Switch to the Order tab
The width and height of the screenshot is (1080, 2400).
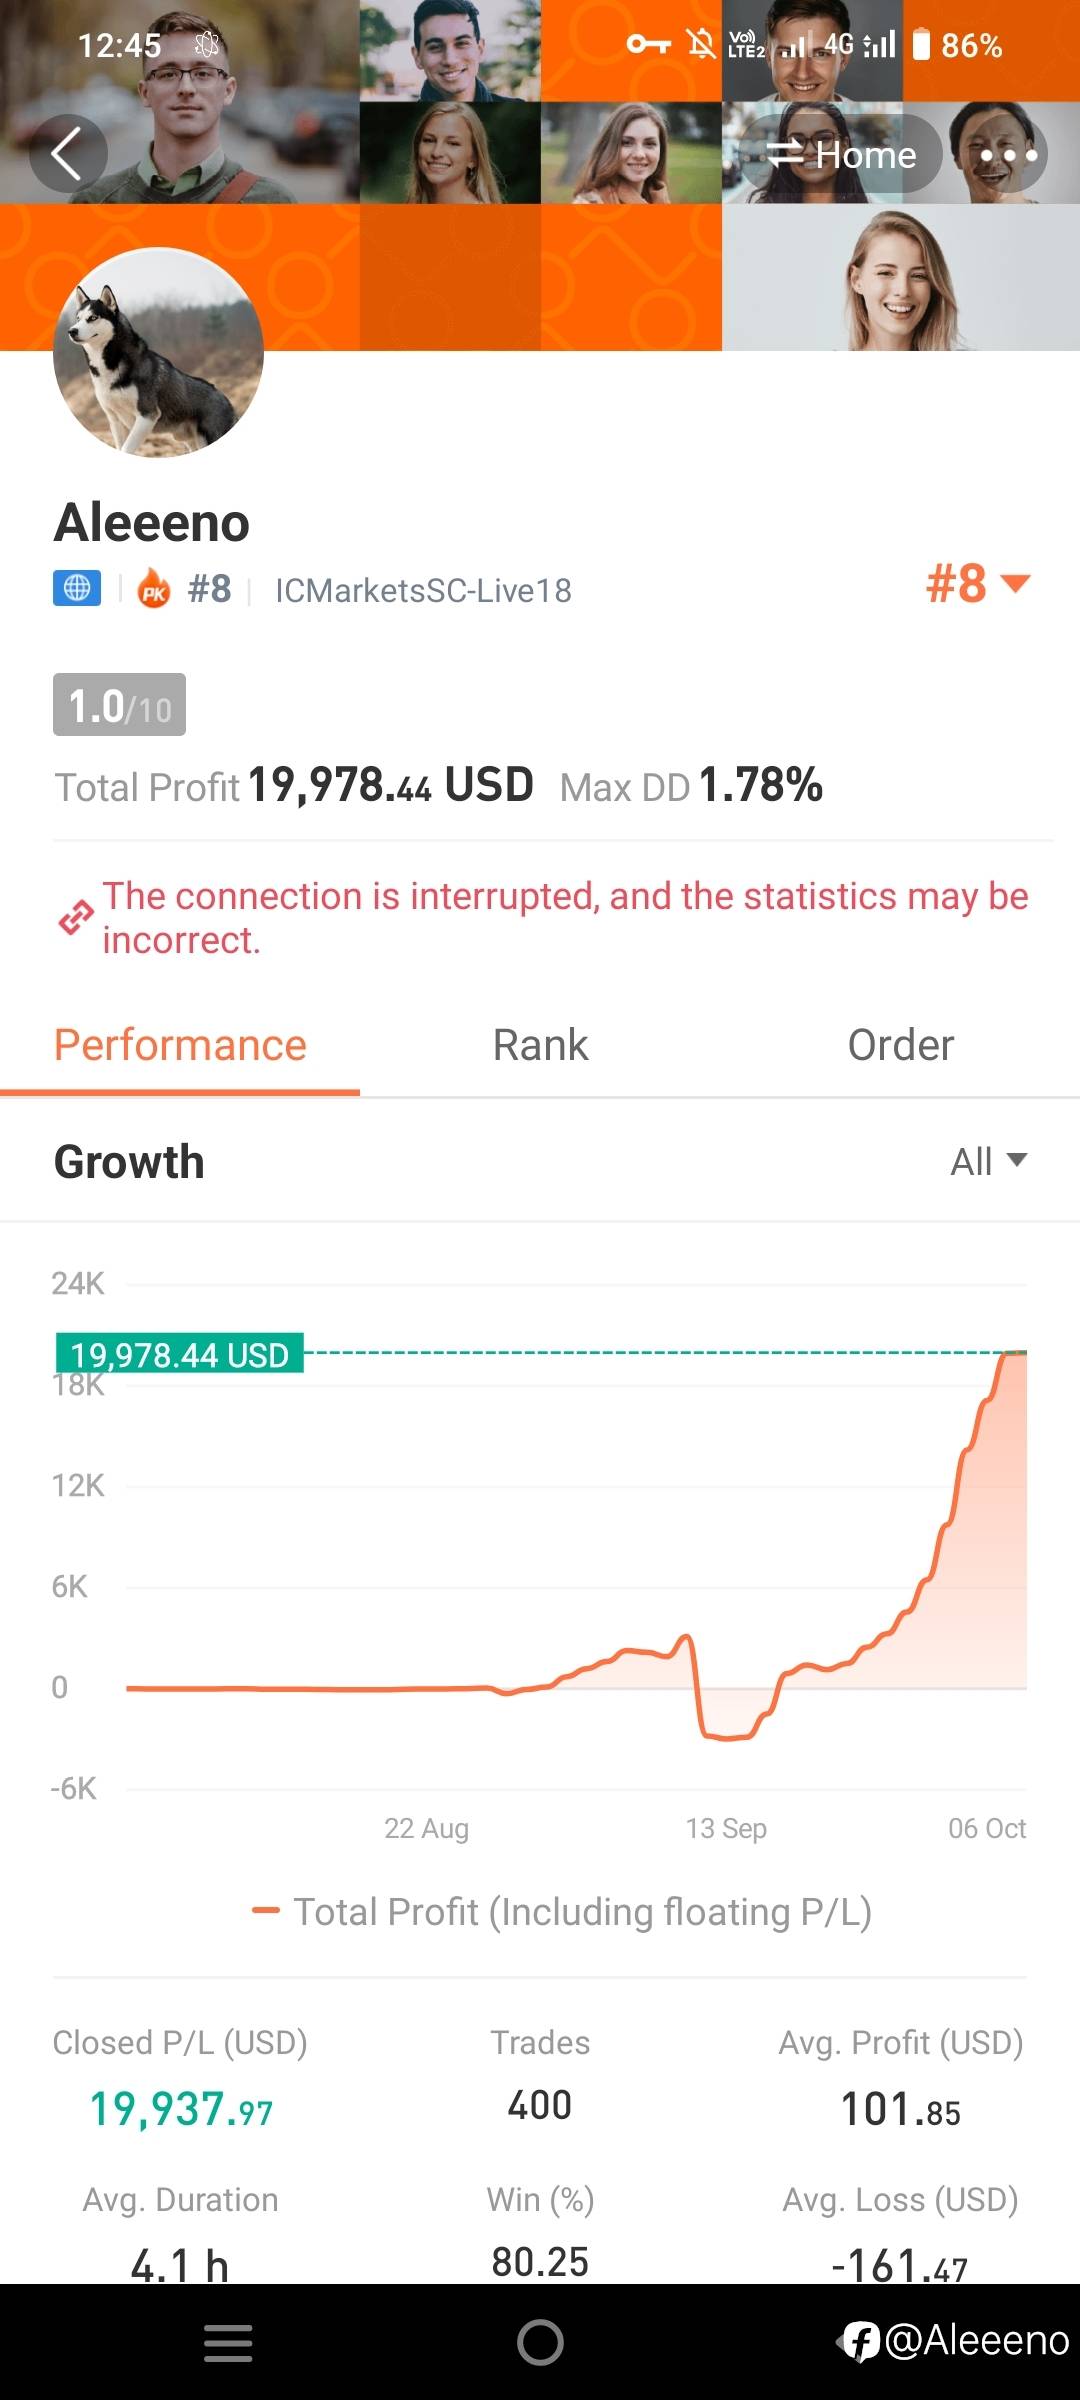[x=900, y=1045]
